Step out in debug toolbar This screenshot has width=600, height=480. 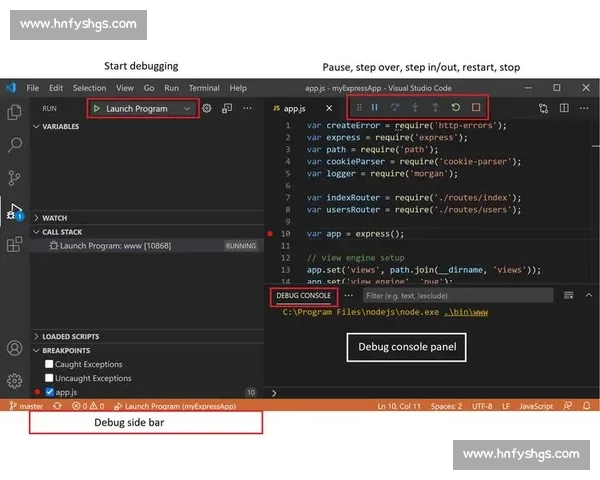click(x=435, y=107)
